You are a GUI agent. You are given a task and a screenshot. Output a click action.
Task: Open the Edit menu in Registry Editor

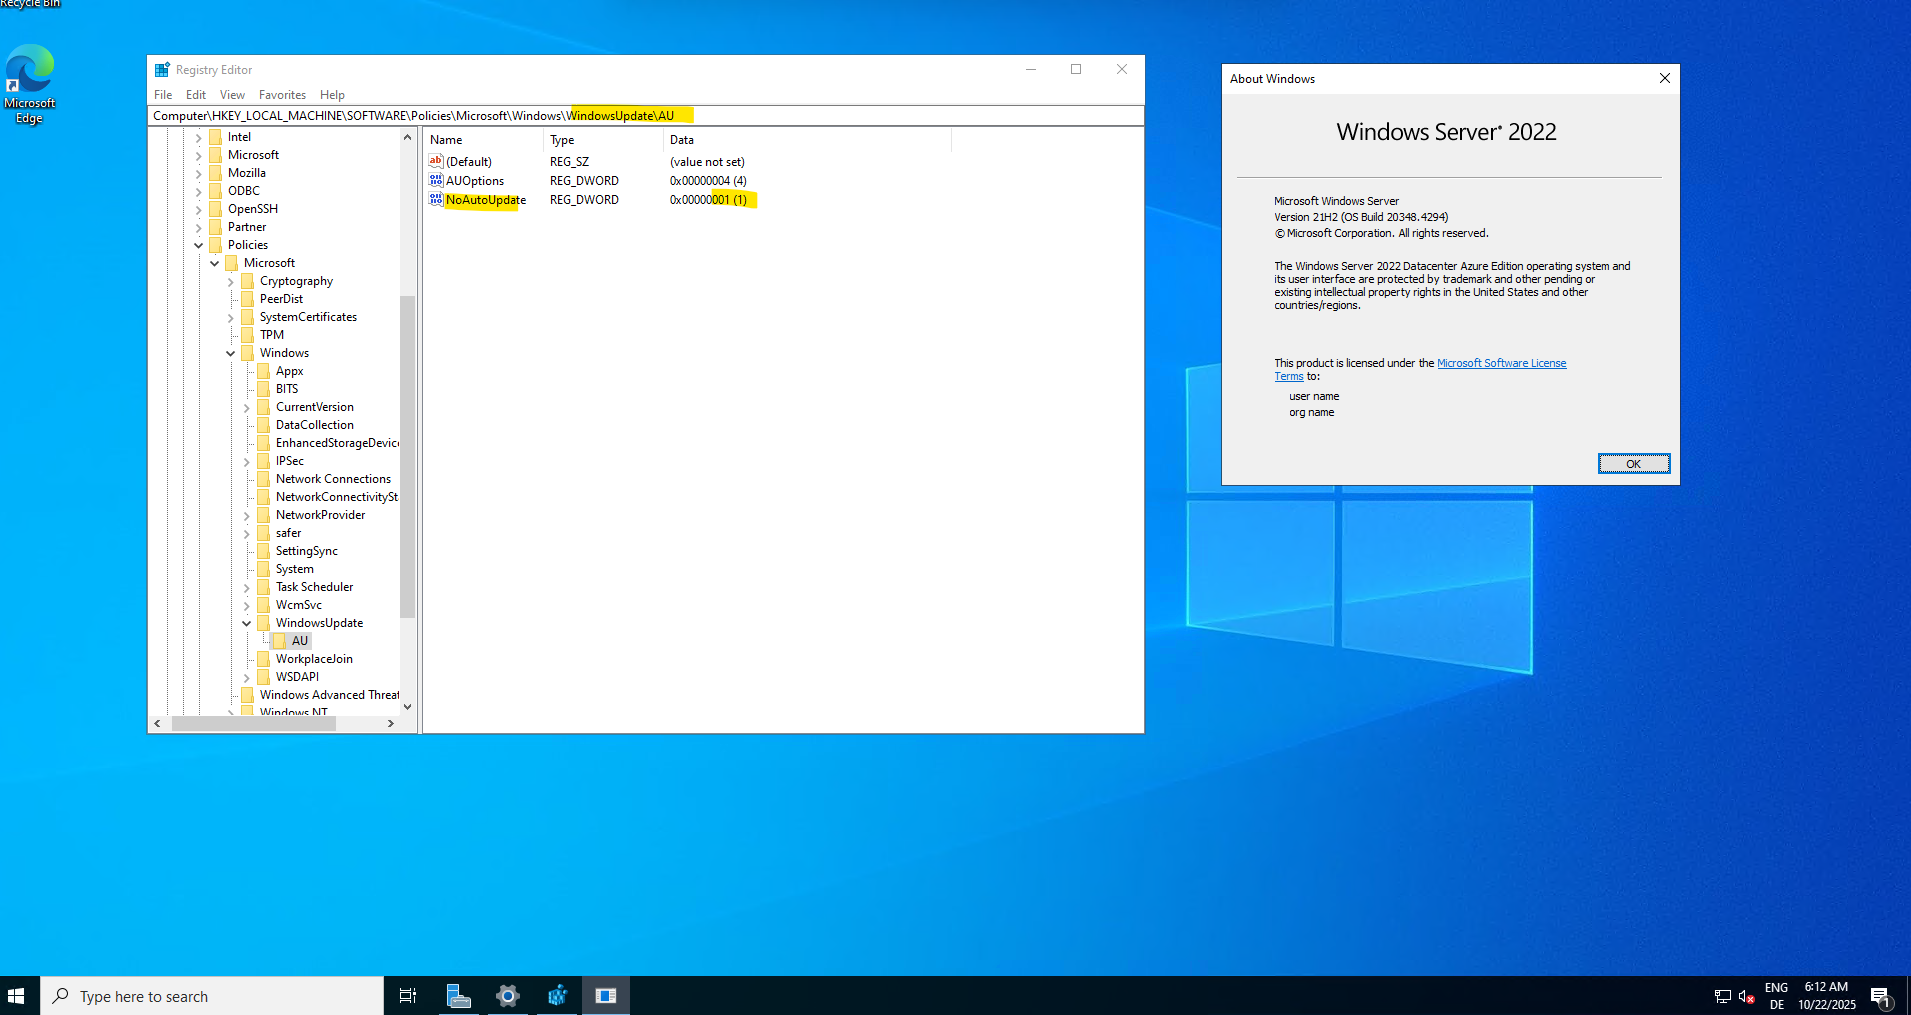point(196,95)
